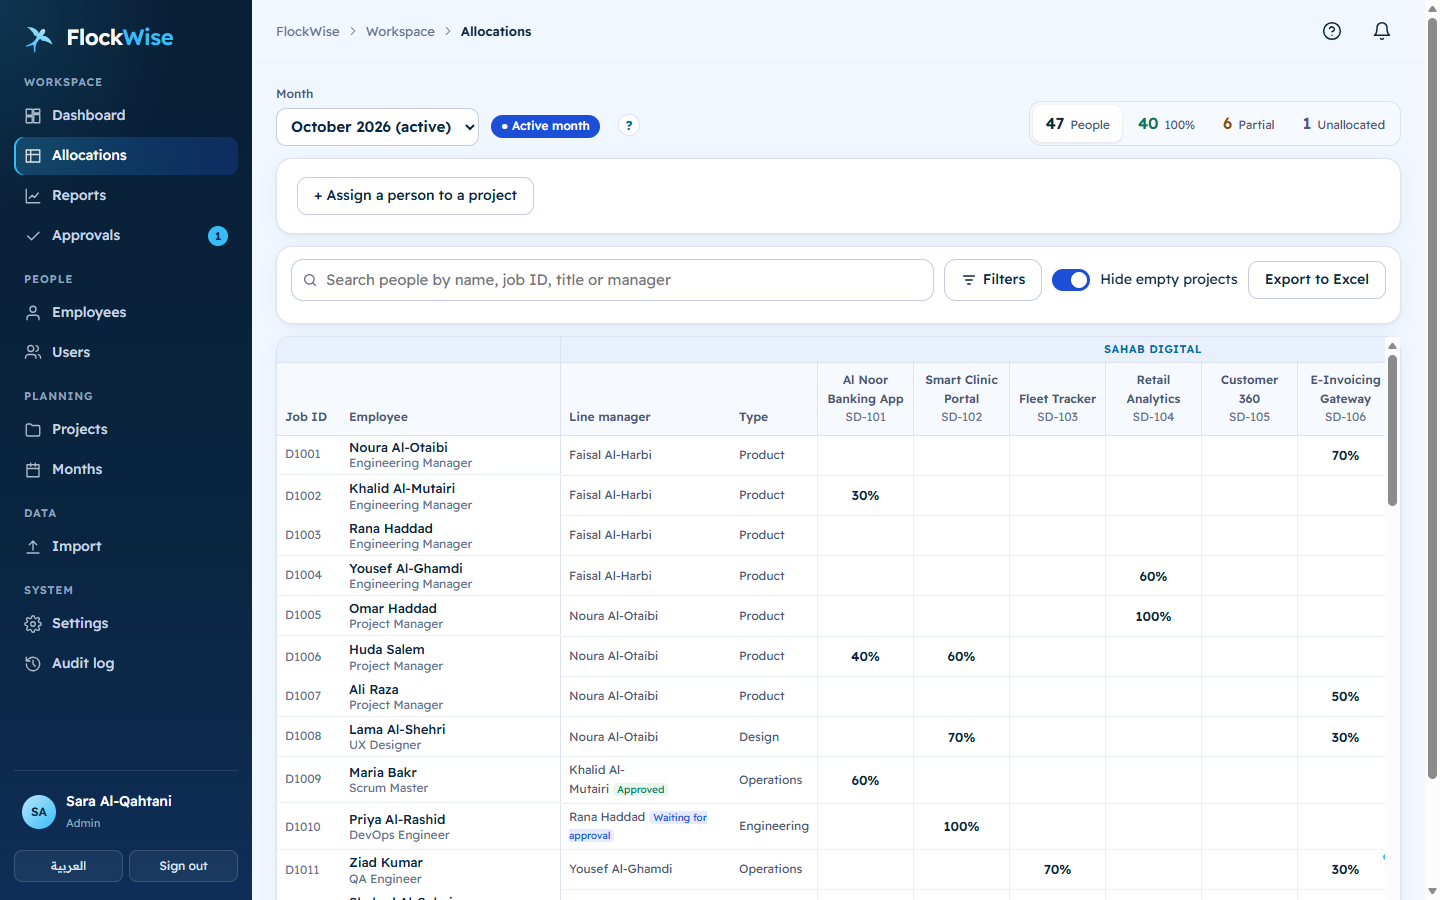Filter by the 40 100% stat
Screen dimensions: 1440x900
pos(1167,124)
